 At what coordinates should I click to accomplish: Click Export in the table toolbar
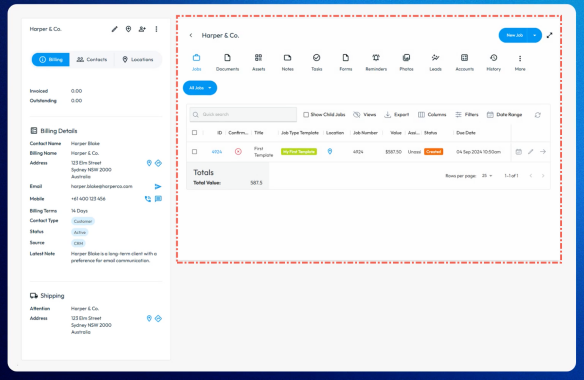[397, 115]
